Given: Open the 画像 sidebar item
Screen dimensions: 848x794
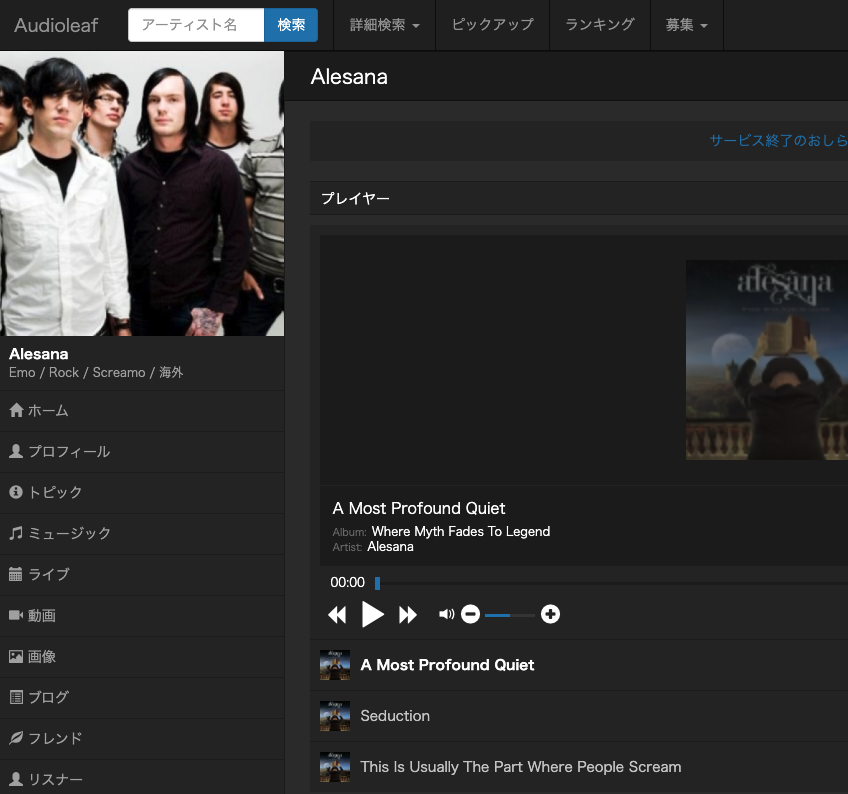Looking at the screenshot, I should point(142,657).
